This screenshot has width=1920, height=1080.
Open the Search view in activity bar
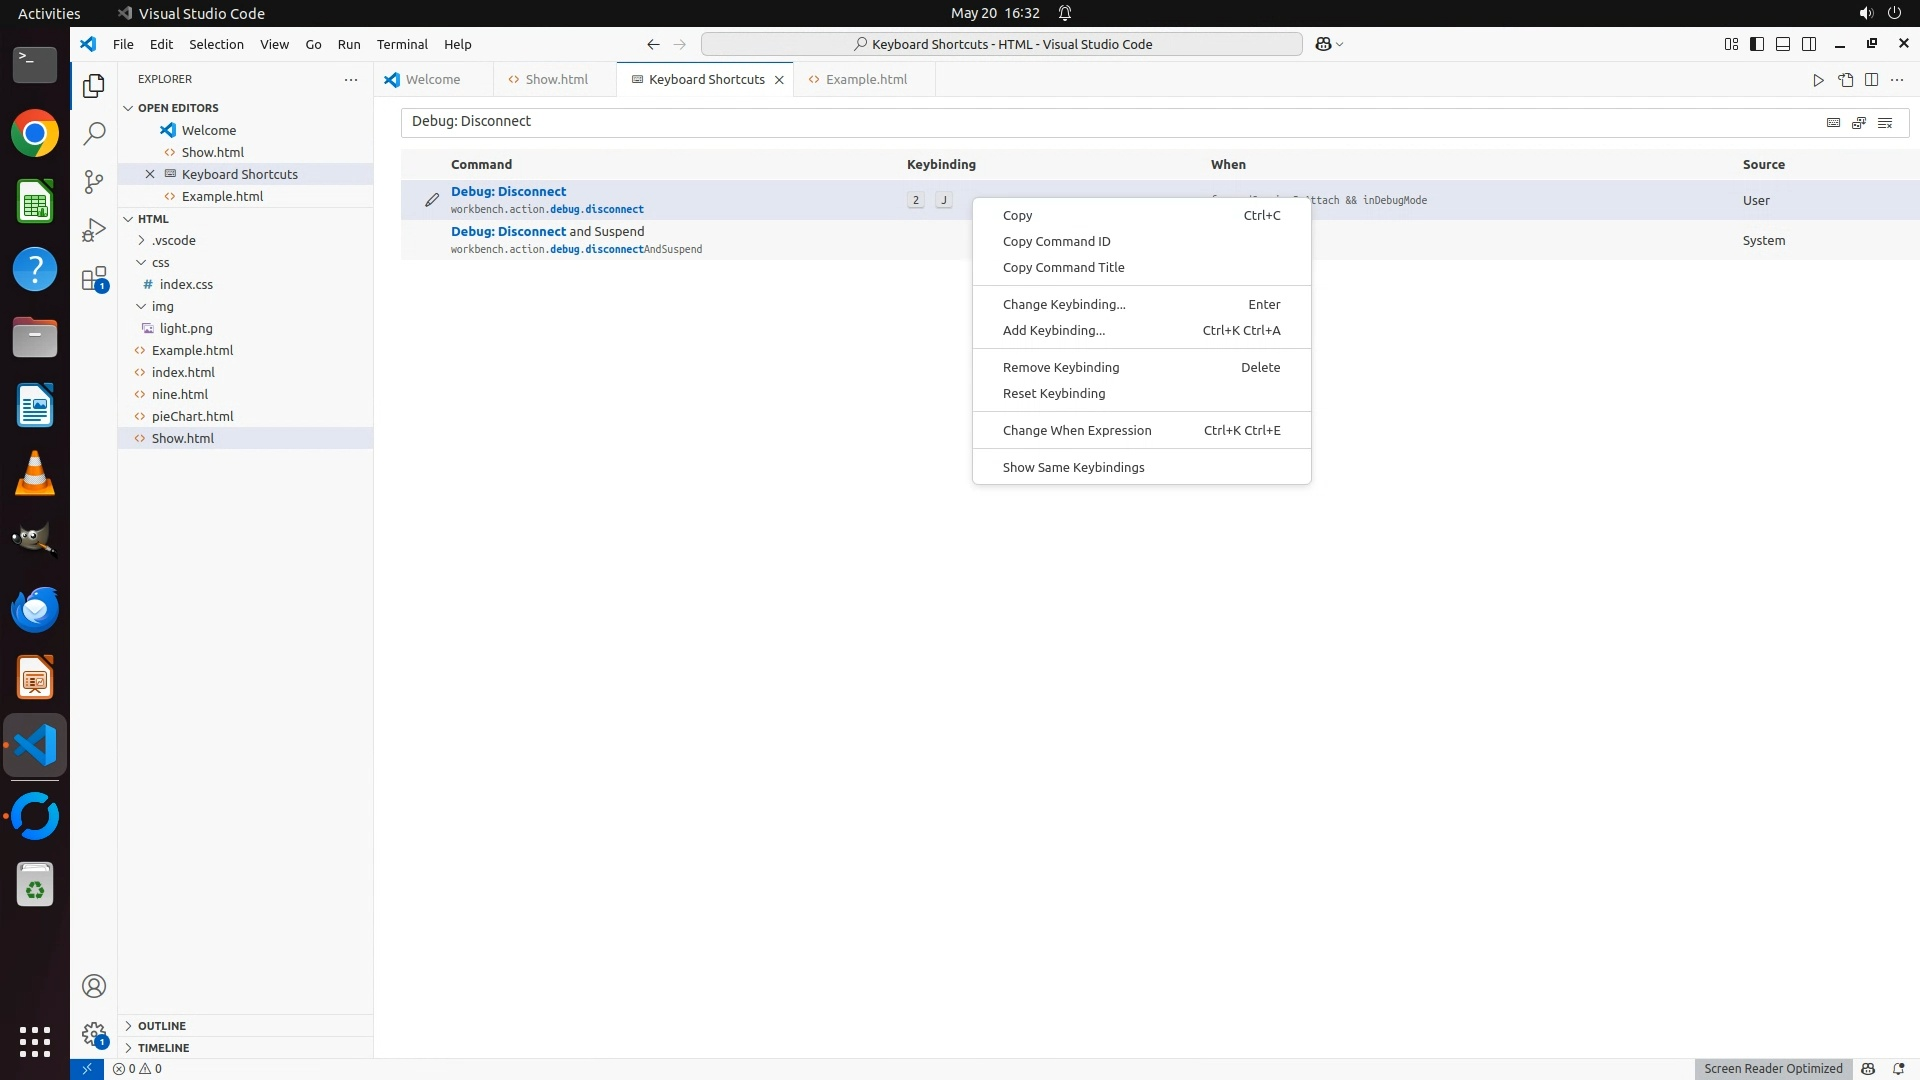coord(94,133)
